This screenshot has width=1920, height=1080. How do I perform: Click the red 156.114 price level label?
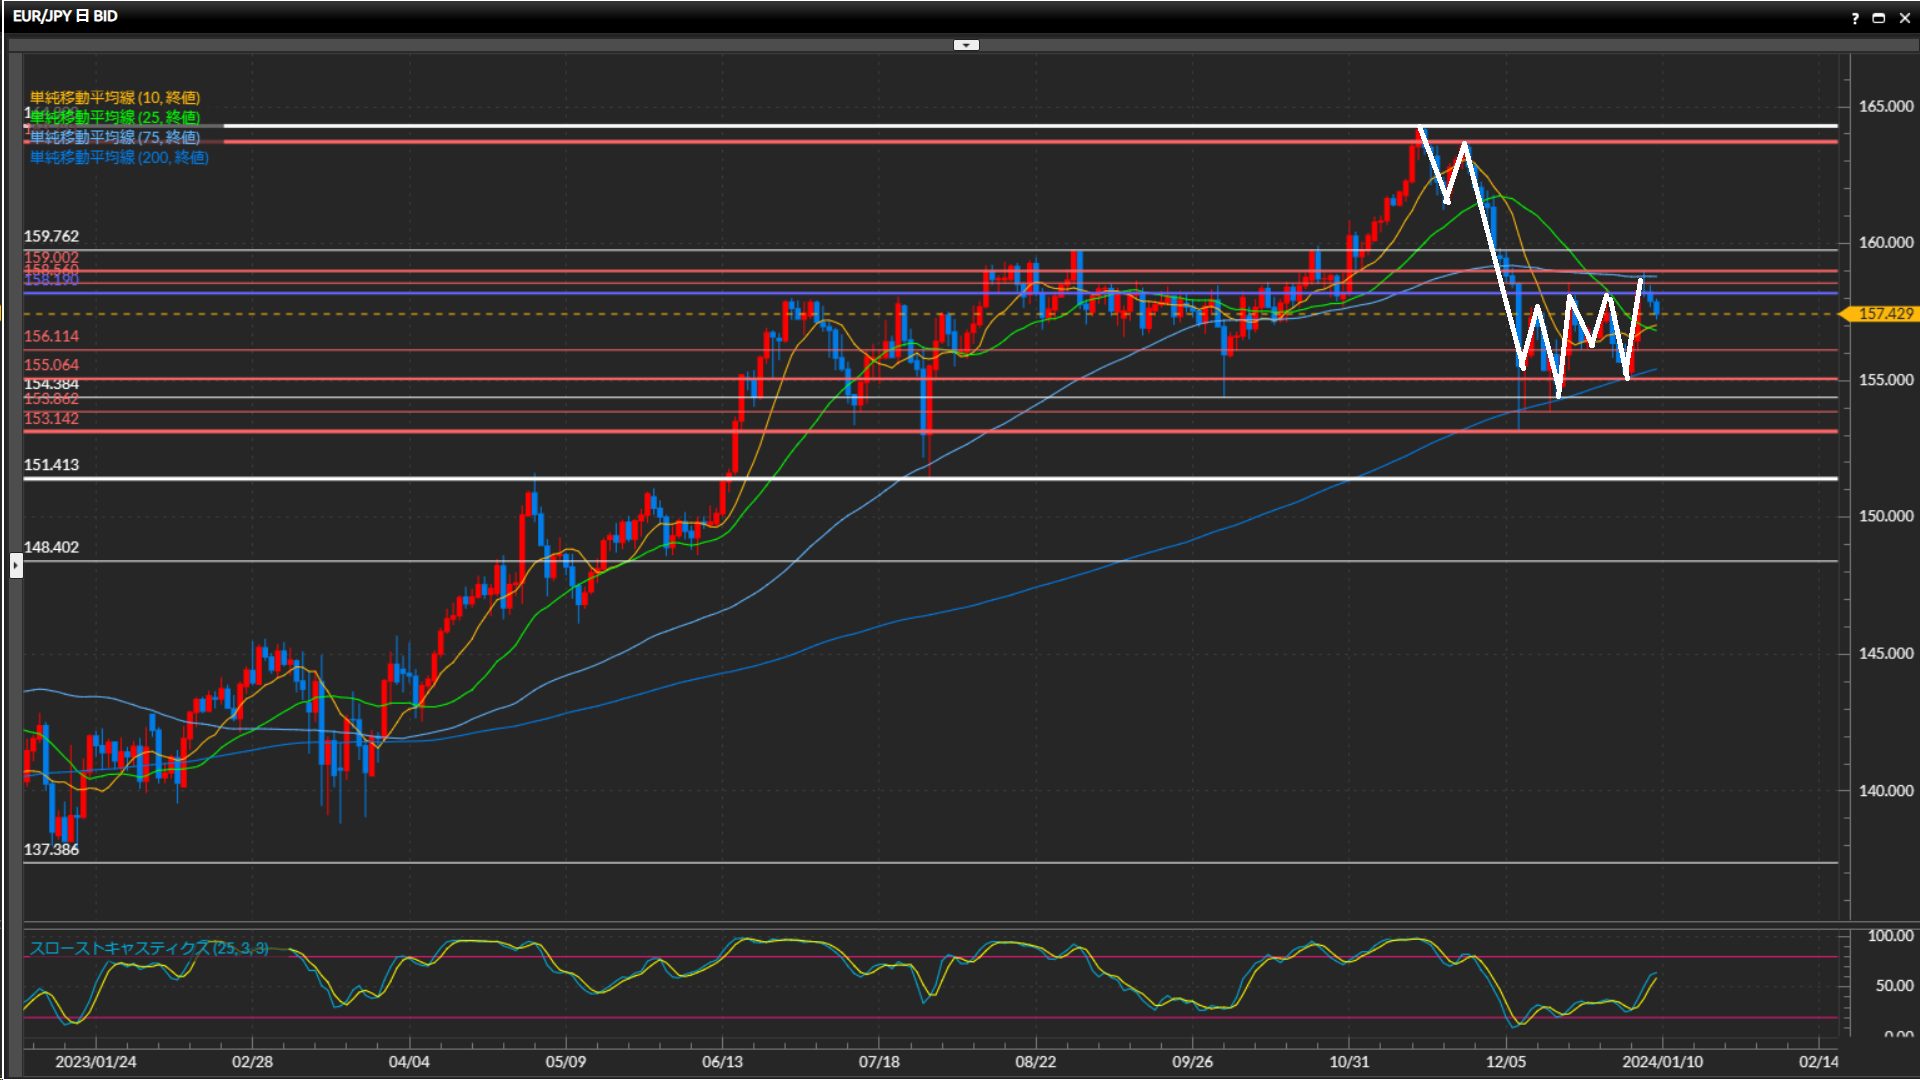pos(51,337)
